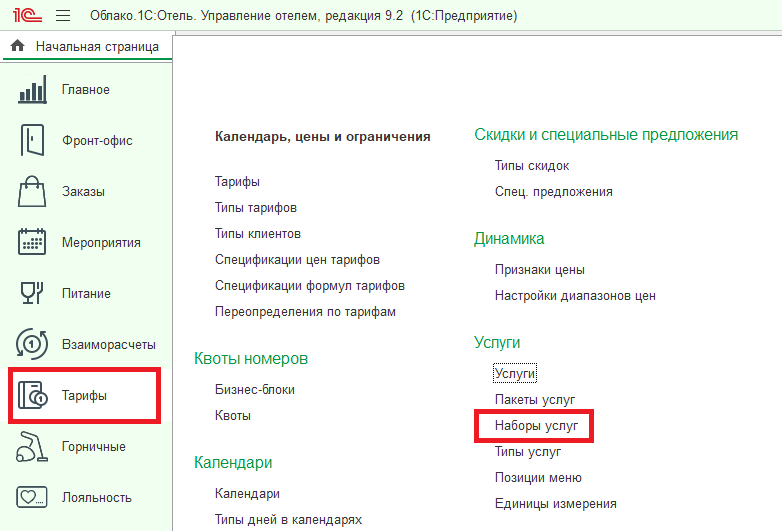Click the Календари group heading

233,463
